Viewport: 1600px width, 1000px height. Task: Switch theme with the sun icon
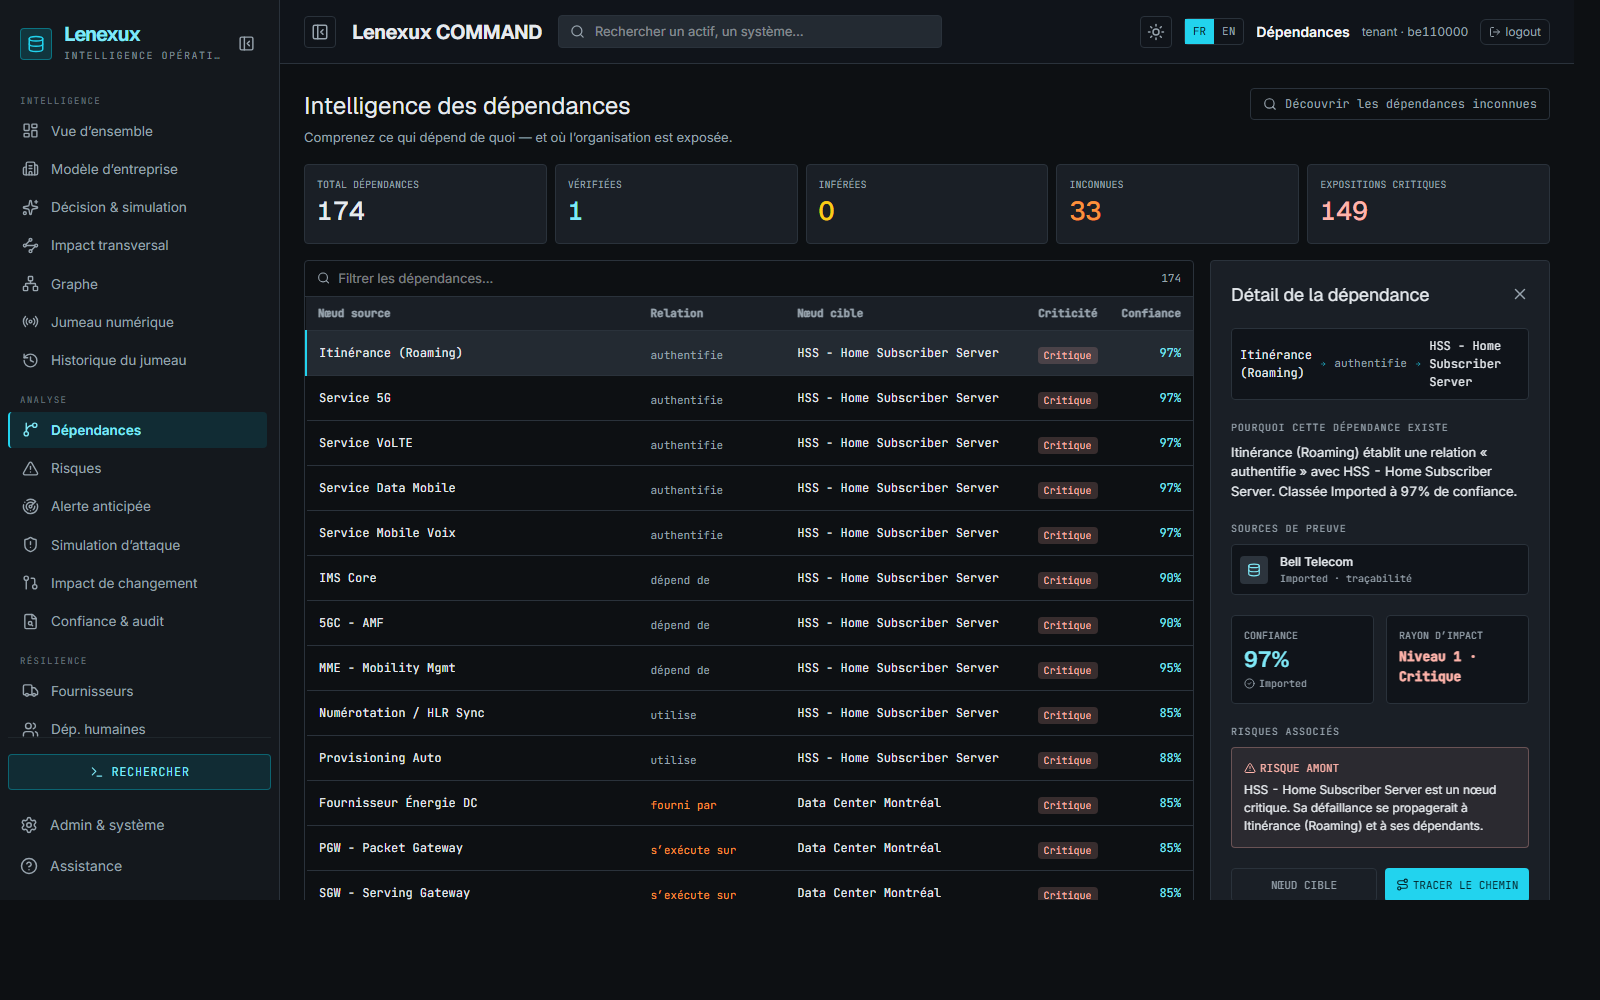click(1156, 32)
